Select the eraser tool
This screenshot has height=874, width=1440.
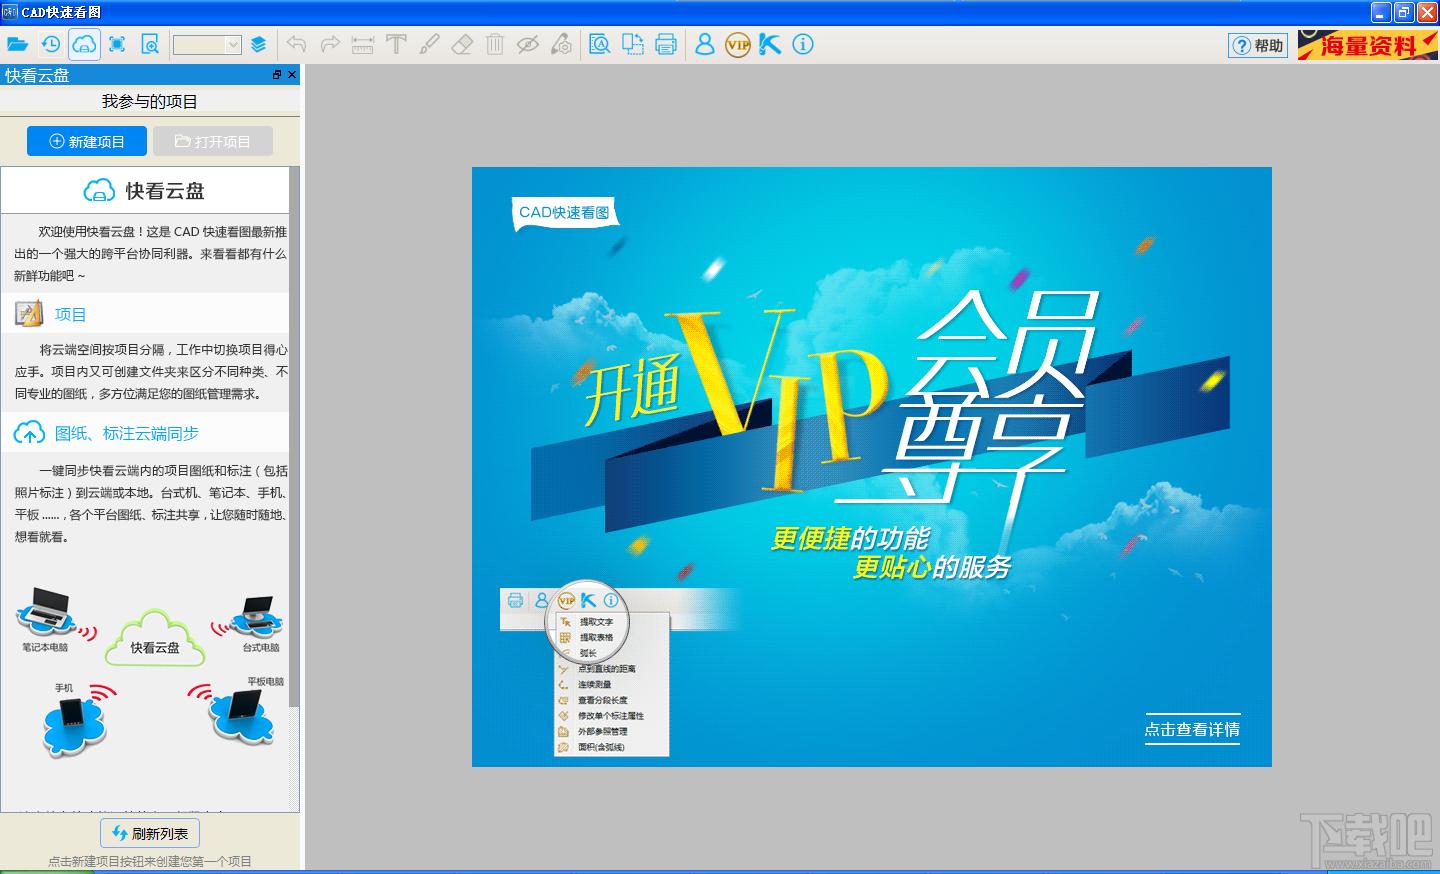click(462, 44)
